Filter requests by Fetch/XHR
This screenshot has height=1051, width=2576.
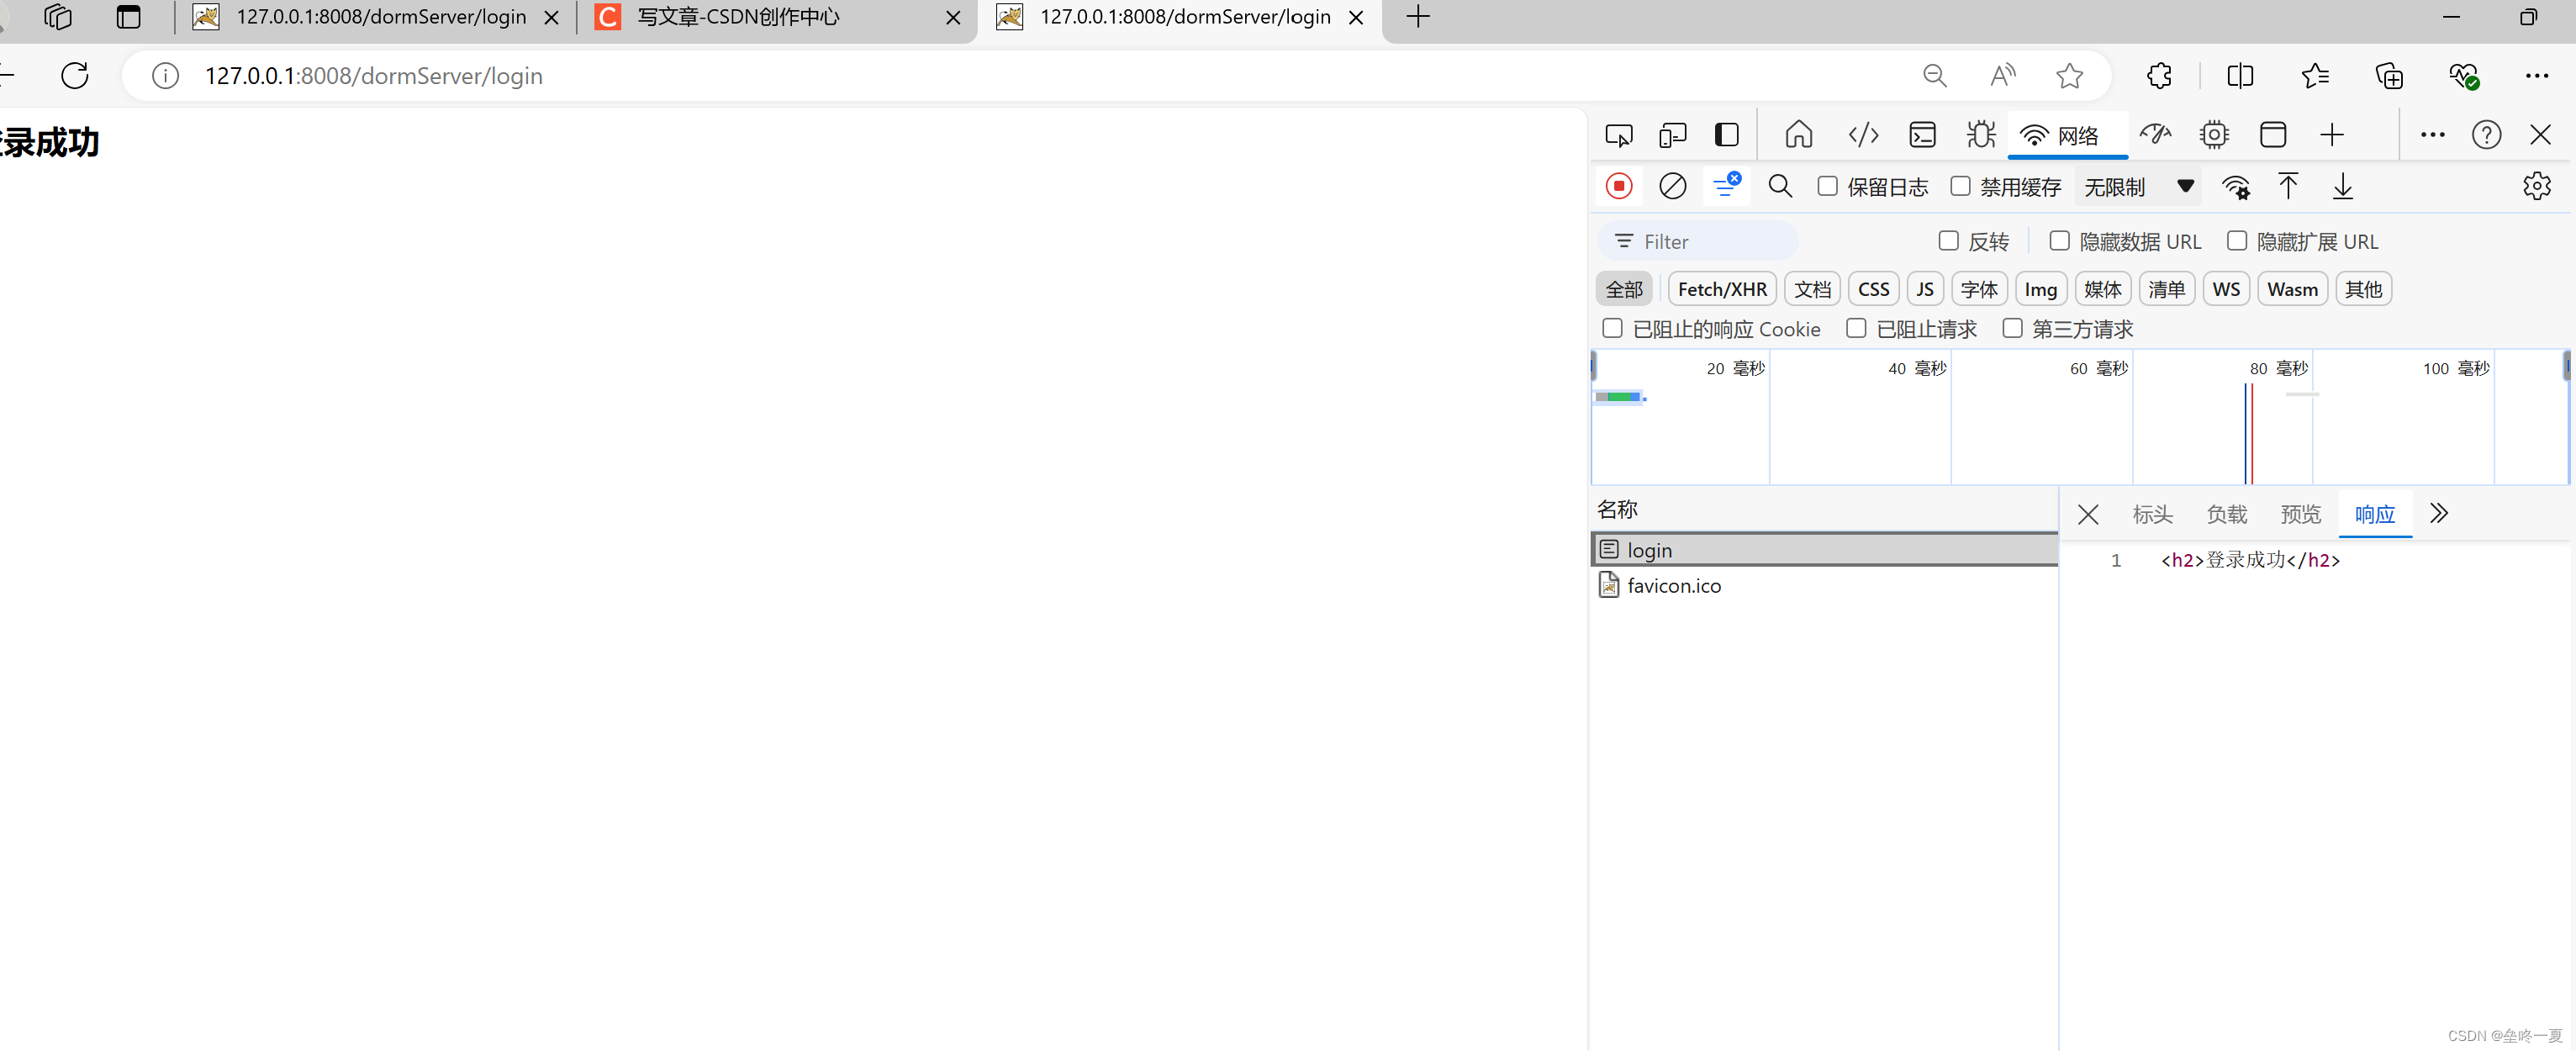(x=1722, y=289)
